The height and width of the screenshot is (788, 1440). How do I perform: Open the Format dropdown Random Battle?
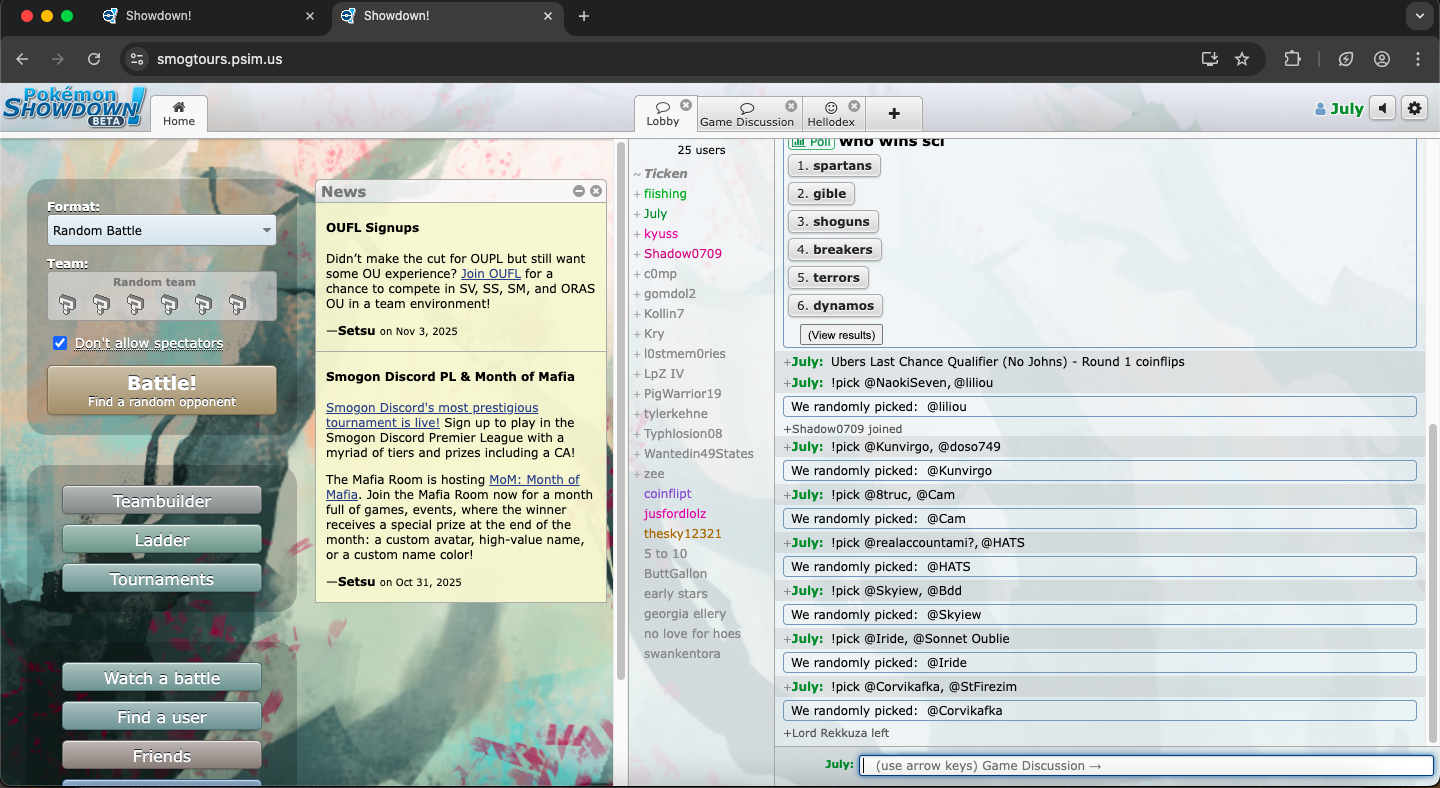[161, 230]
